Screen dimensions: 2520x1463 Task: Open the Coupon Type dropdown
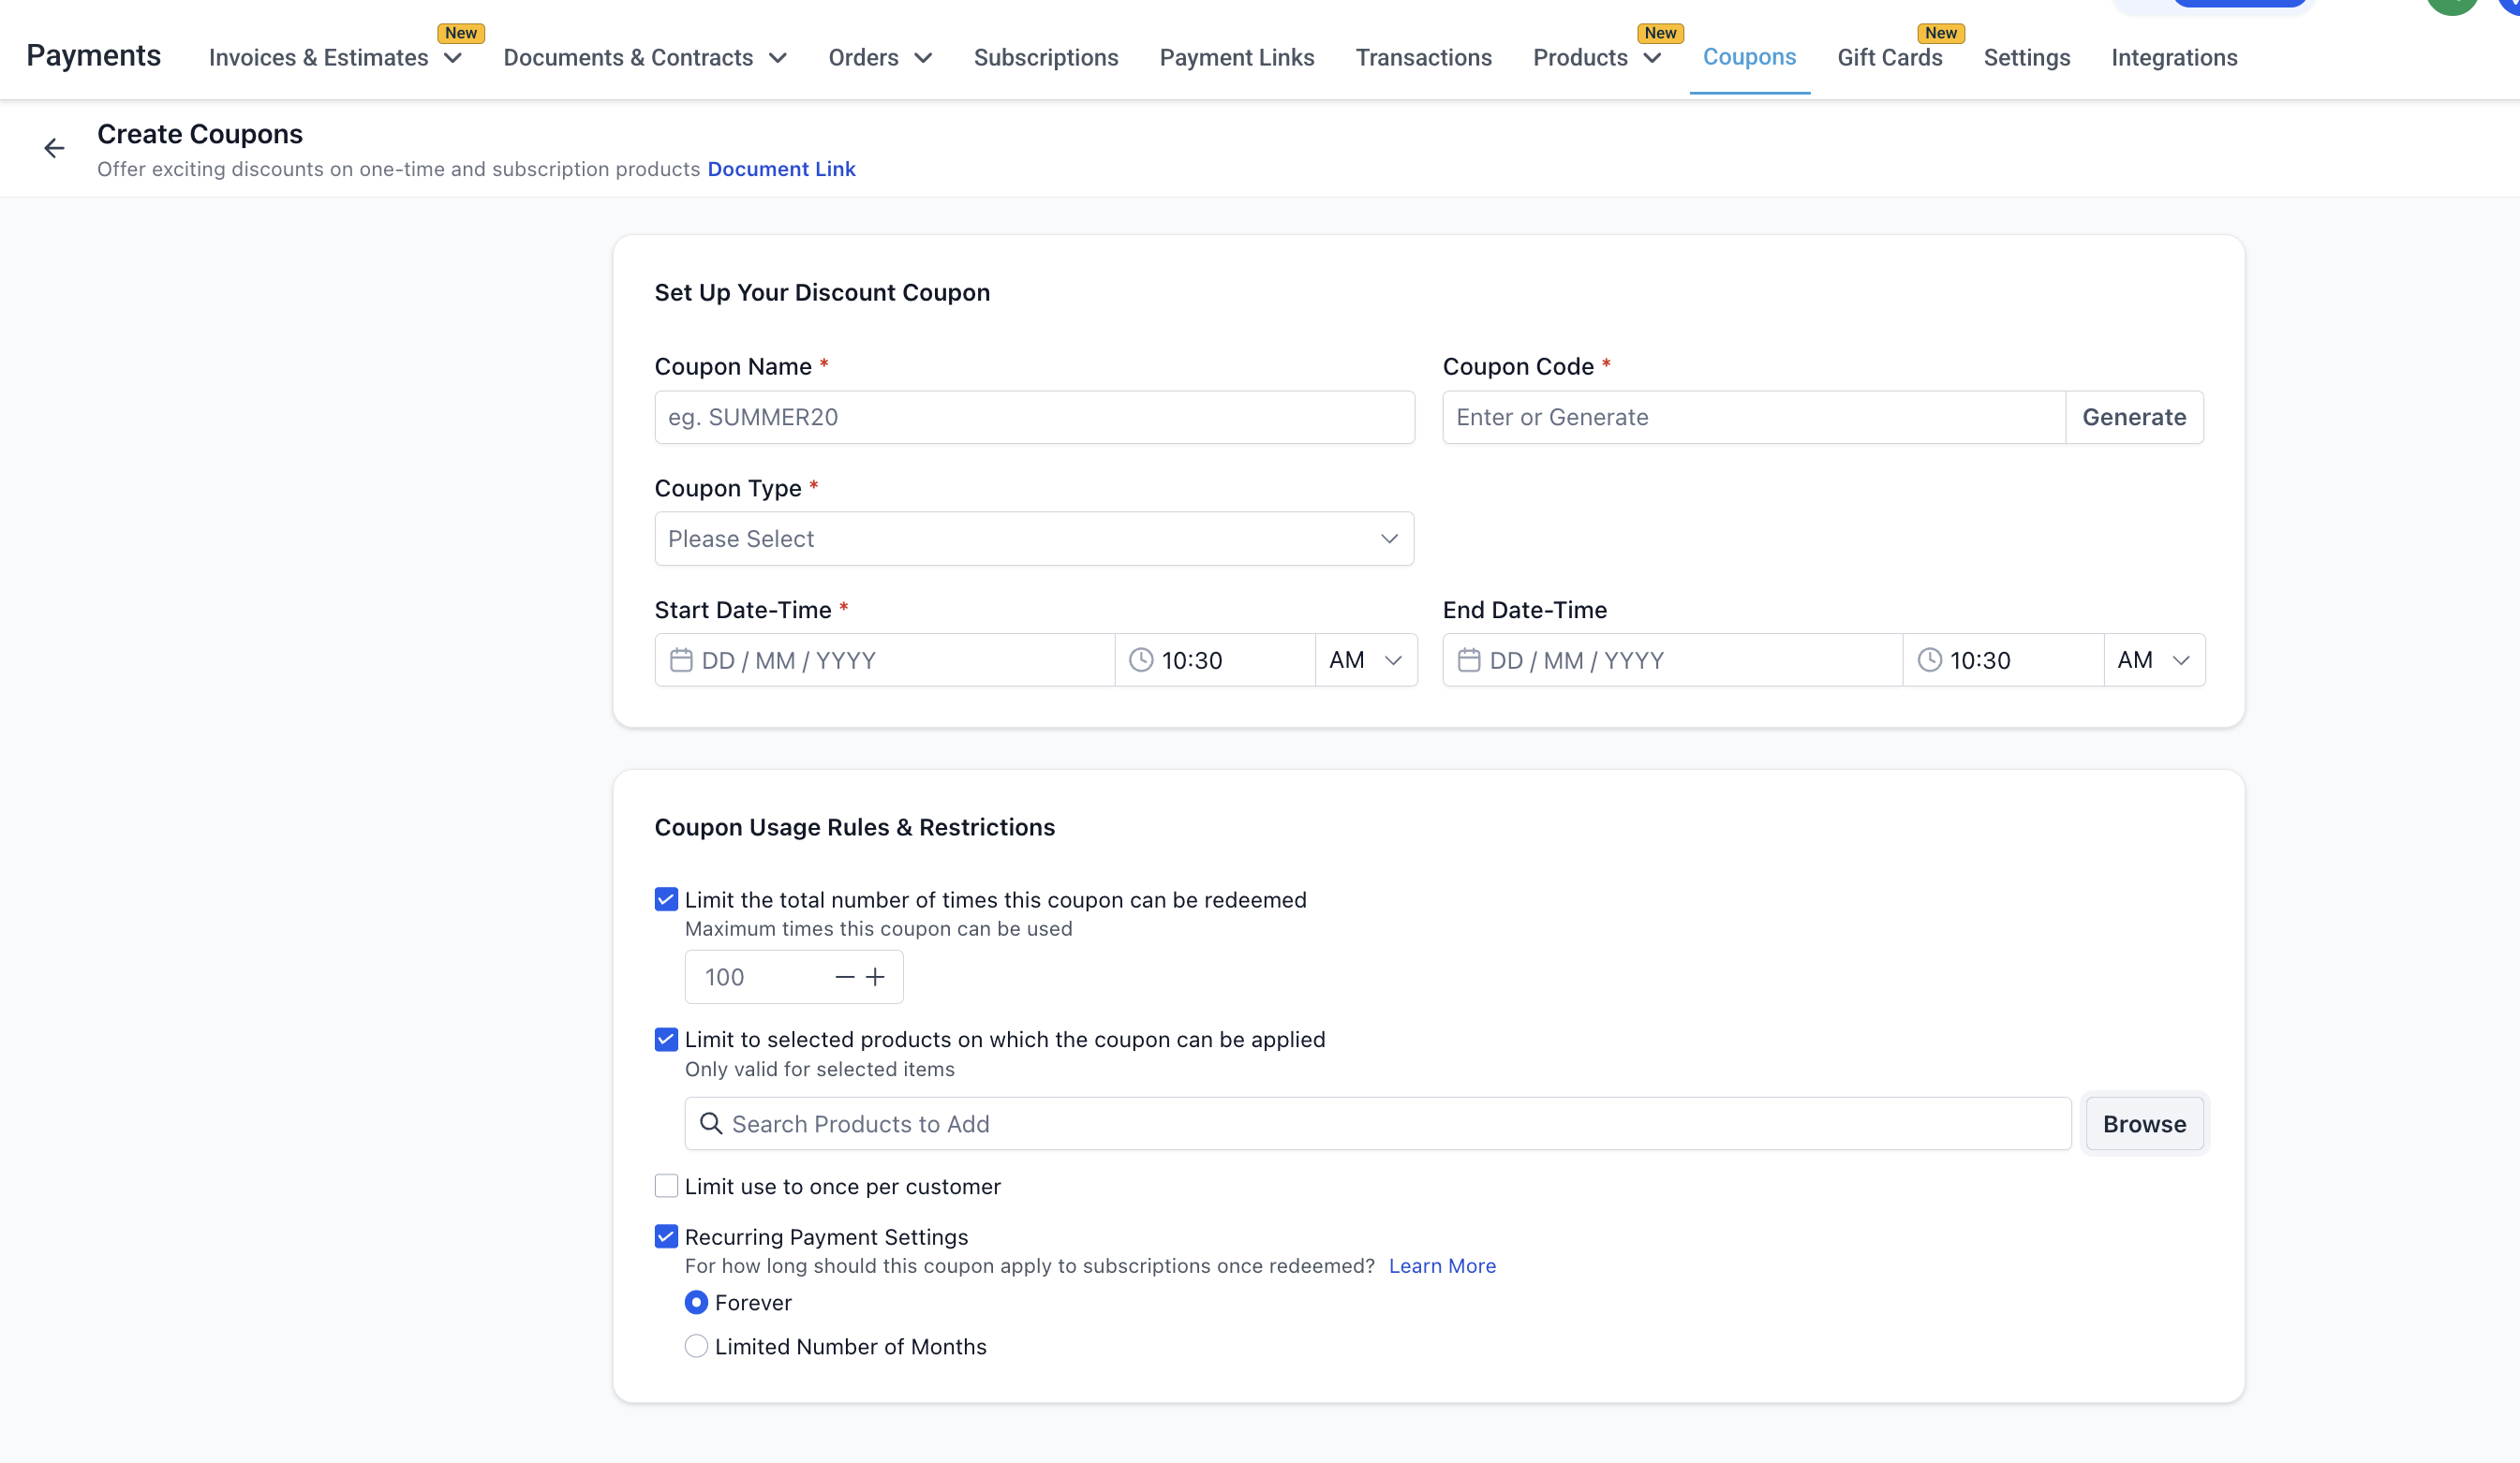[x=1034, y=539]
